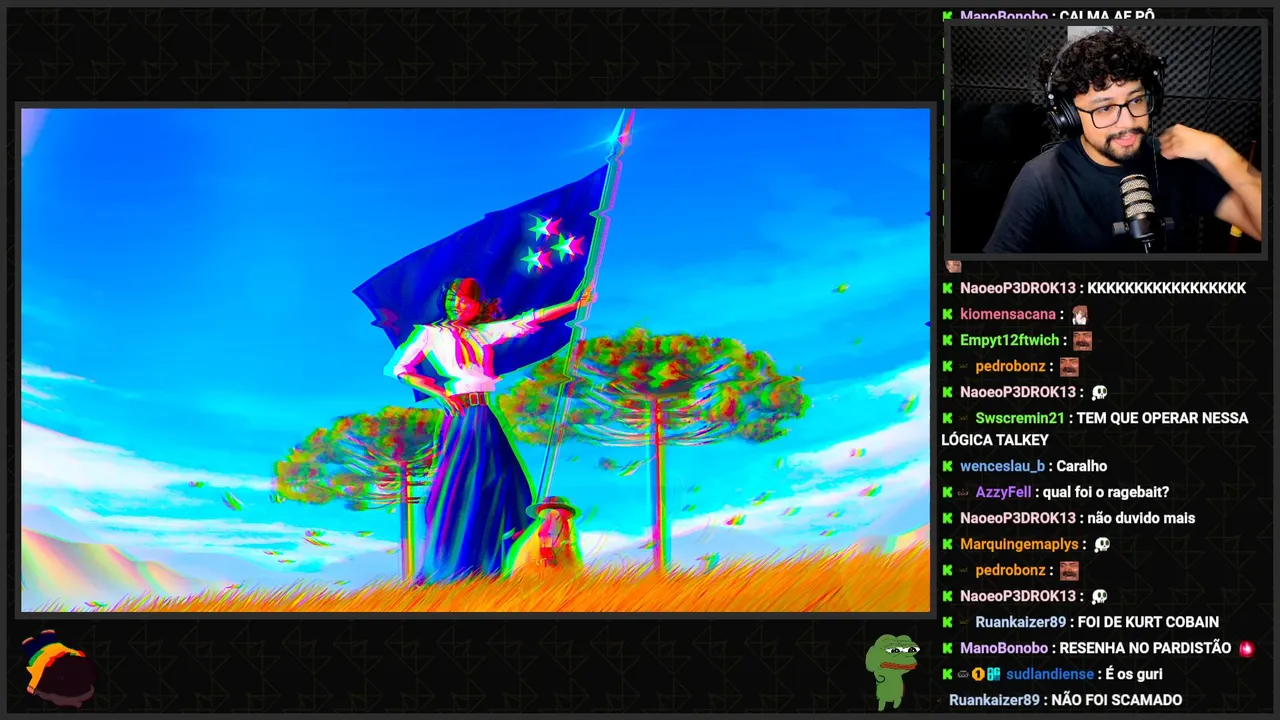Open Swscremin21's chat profile
Screen dimensions: 1280x720
point(1020,418)
